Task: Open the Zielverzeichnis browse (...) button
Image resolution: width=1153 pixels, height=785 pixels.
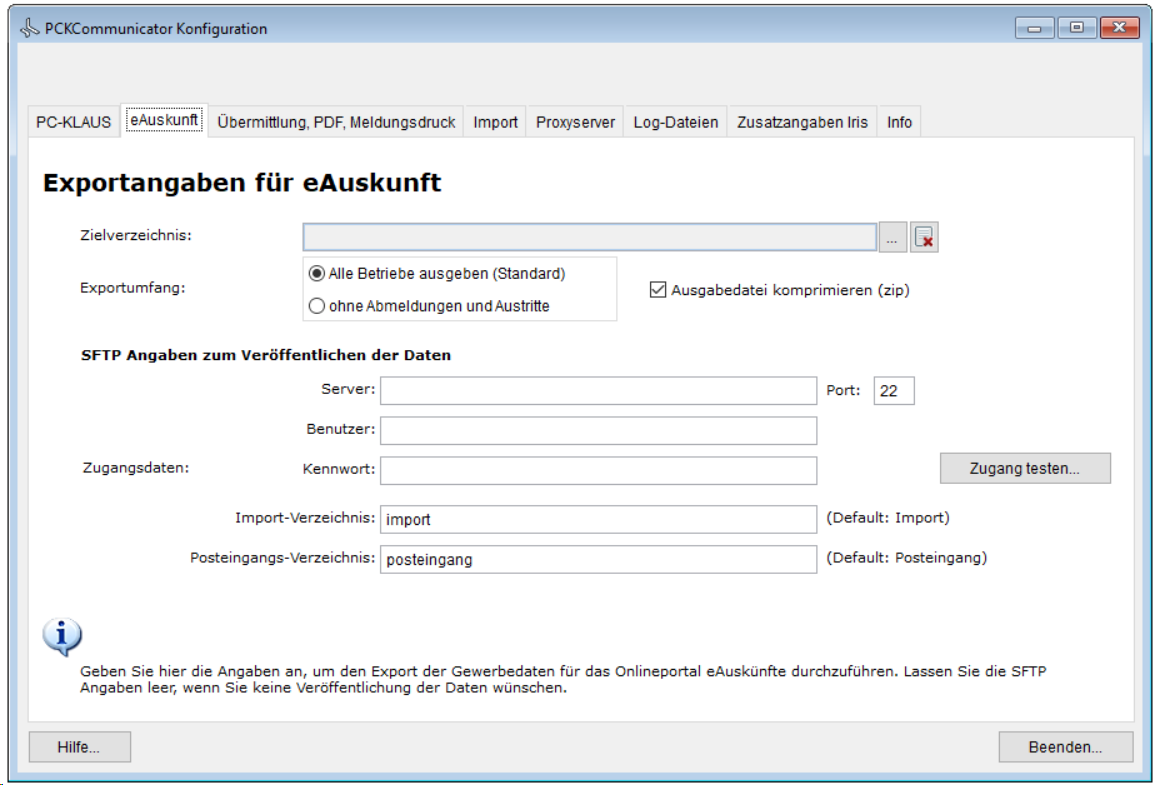Action: pyautogui.click(x=893, y=238)
